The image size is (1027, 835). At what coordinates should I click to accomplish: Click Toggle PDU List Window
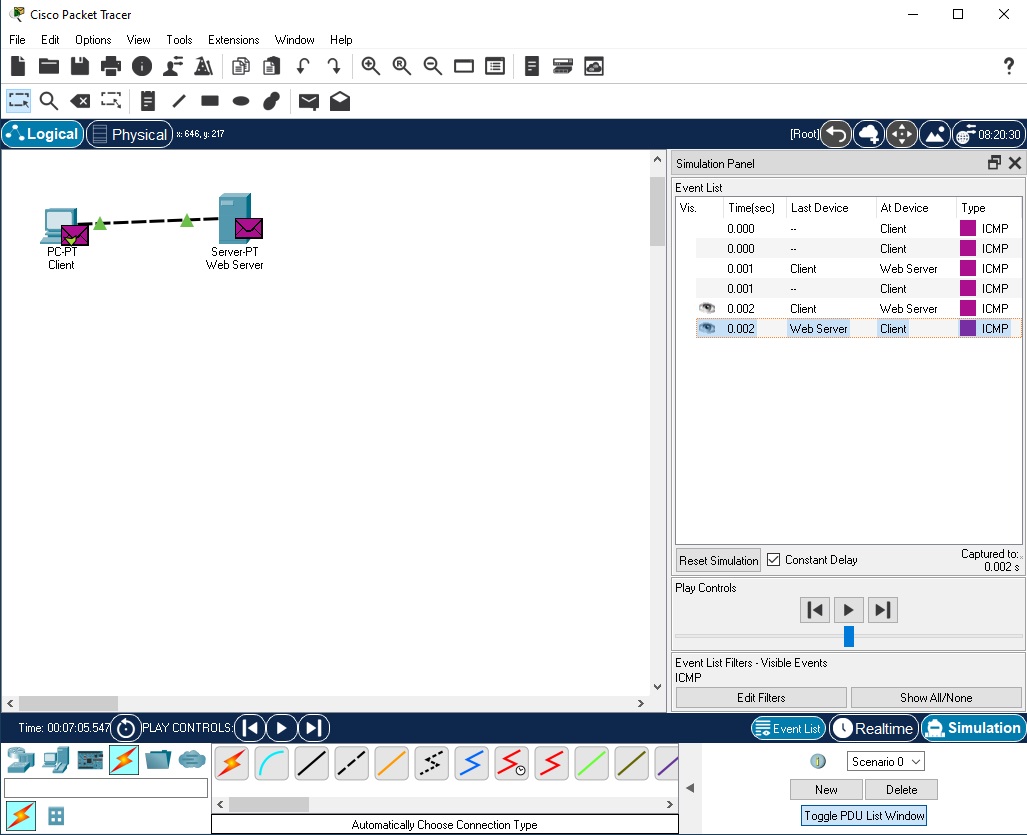(x=864, y=815)
